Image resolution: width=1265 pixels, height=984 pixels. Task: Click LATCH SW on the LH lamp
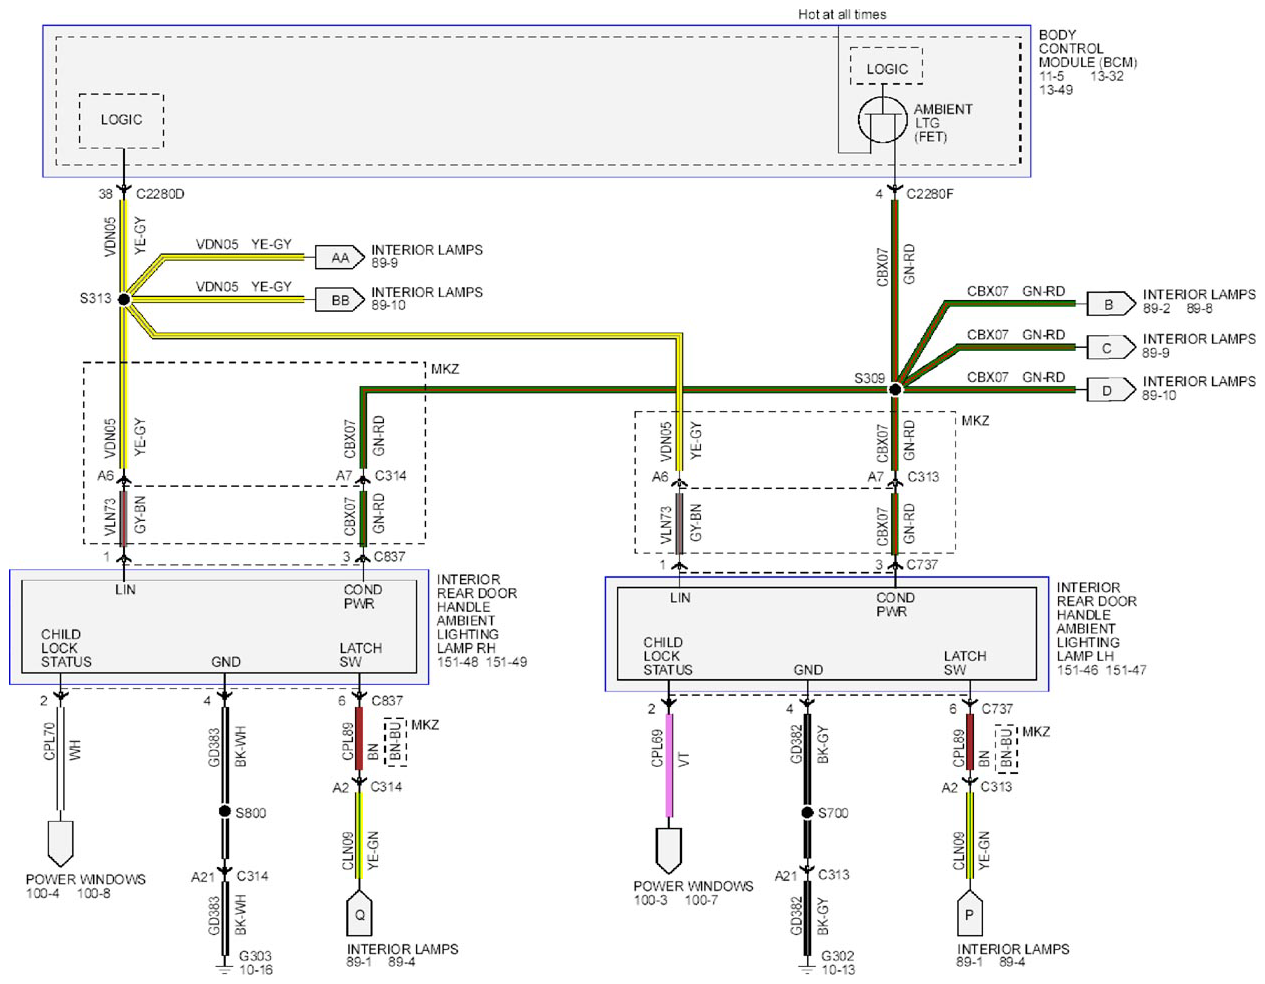965,663
